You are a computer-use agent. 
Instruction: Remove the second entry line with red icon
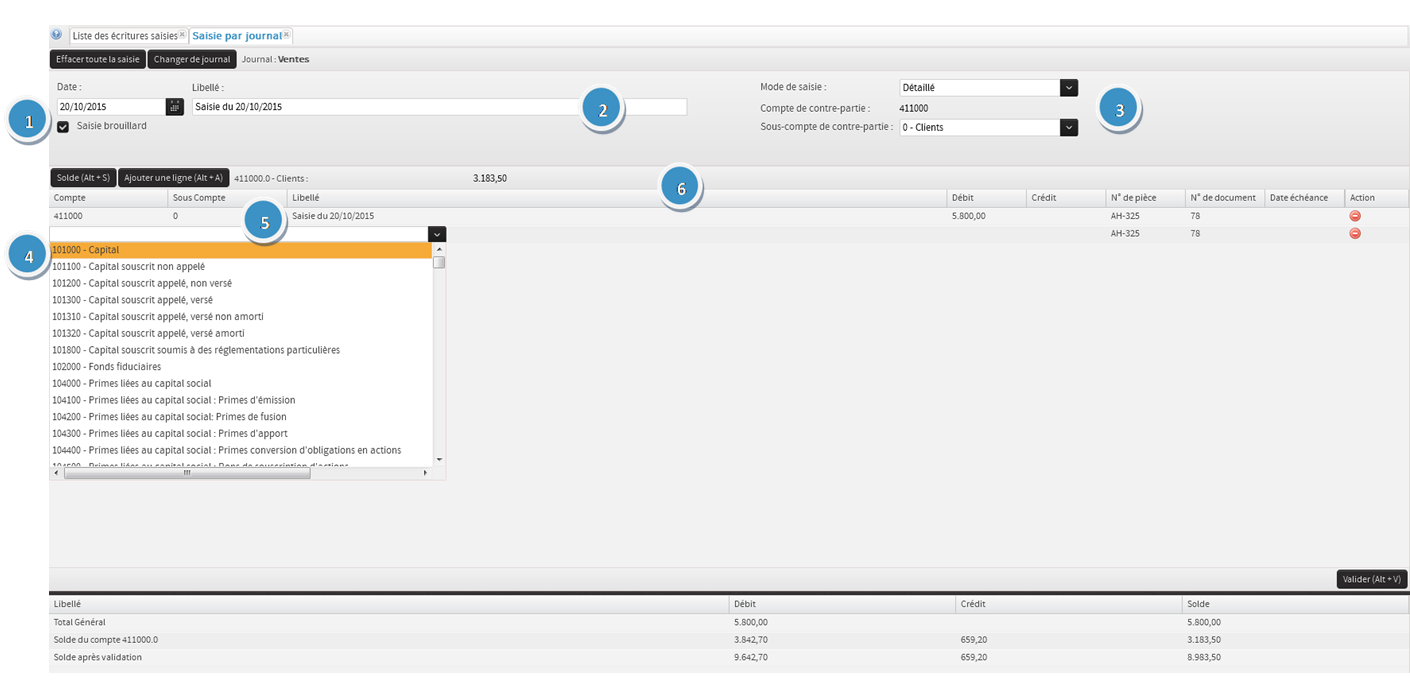click(1355, 233)
